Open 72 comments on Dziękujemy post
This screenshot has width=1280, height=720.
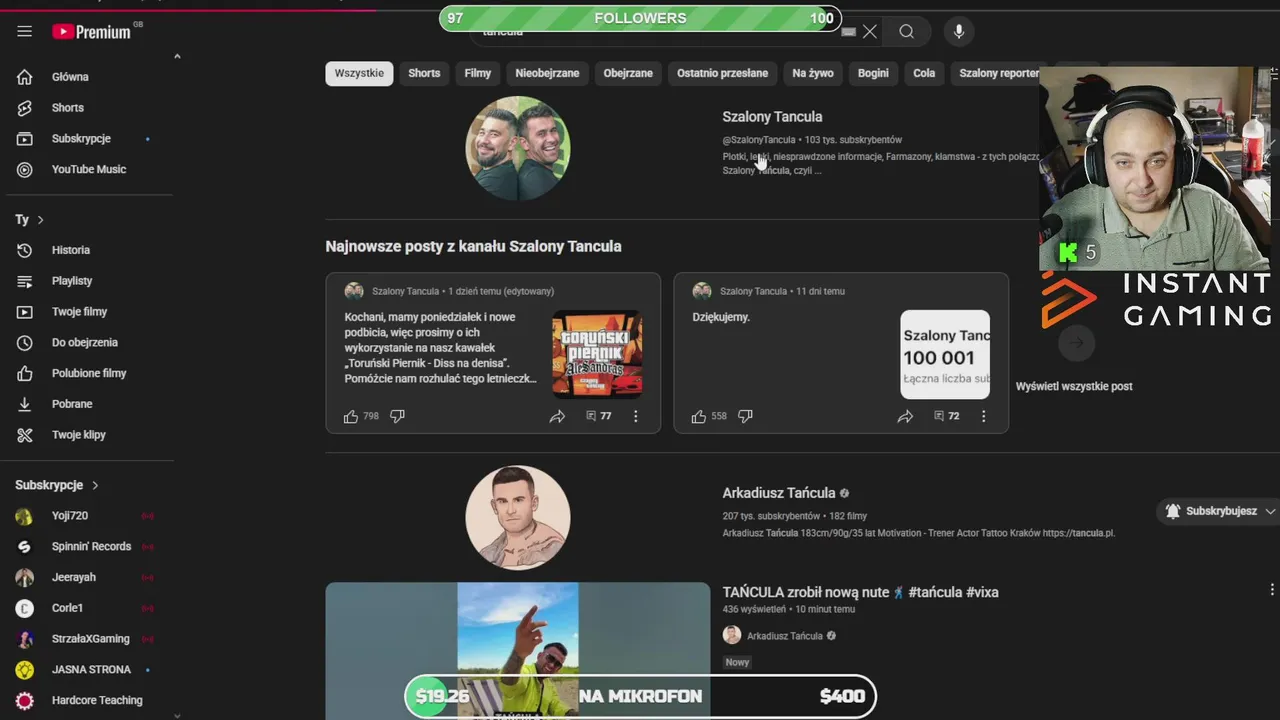click(947, 416)
